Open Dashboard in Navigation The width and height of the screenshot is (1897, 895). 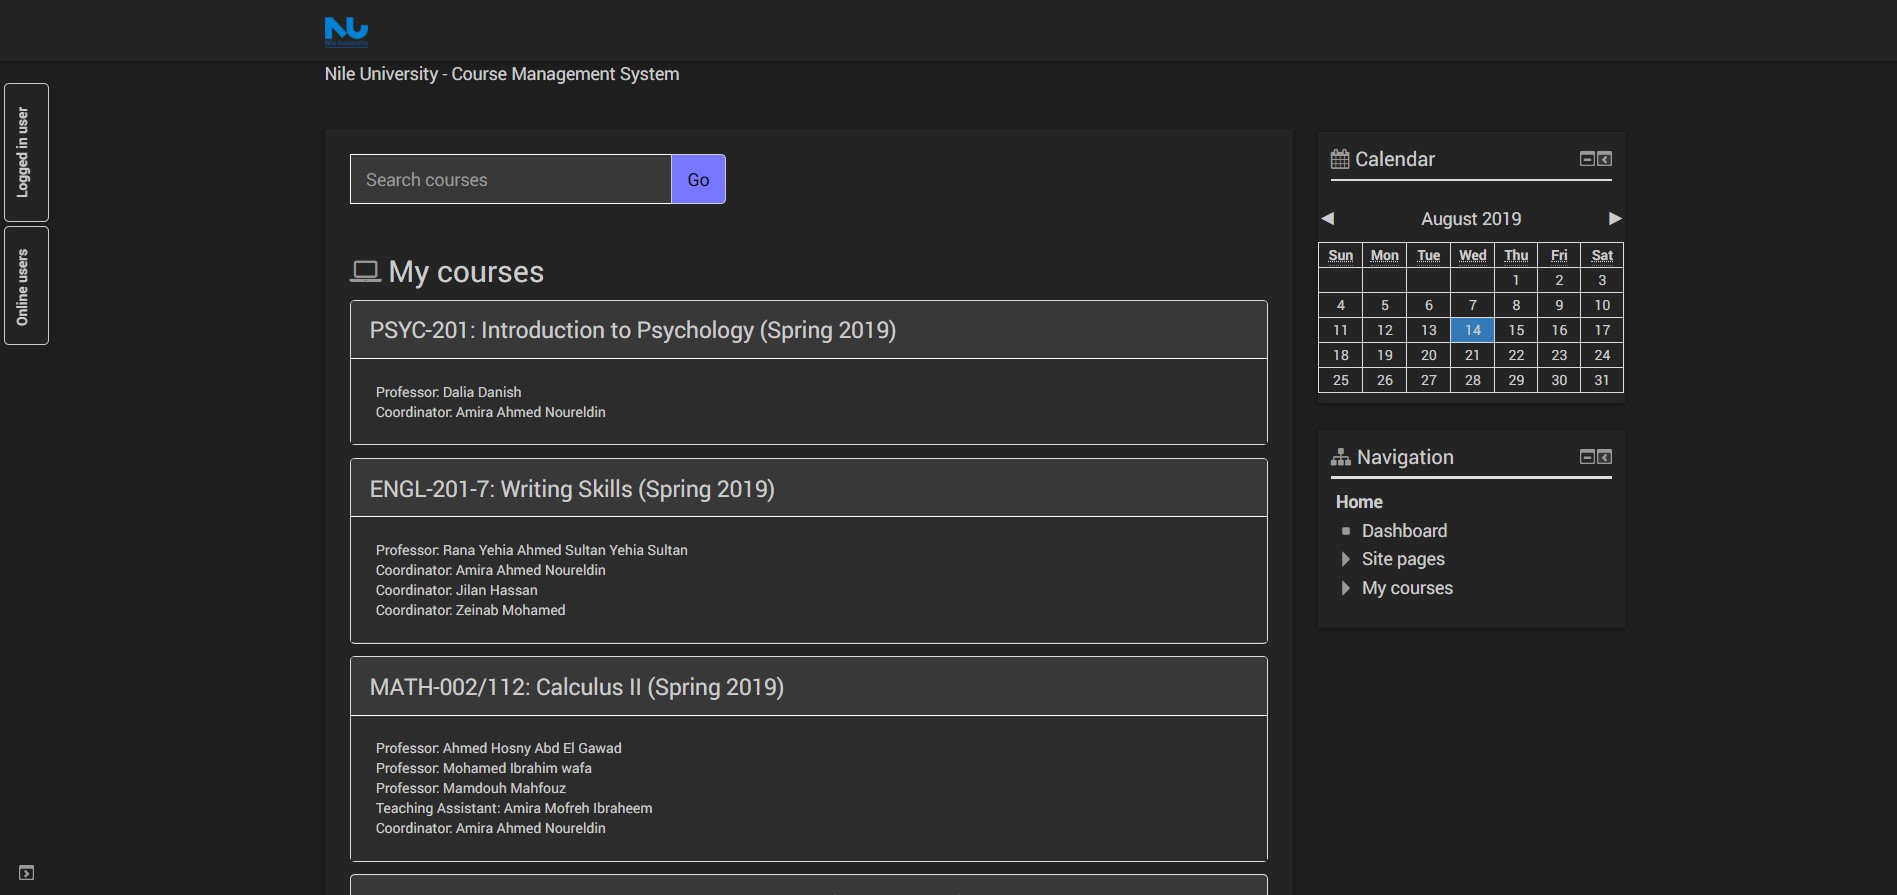pyautogui.click(x=1404, y=531)
